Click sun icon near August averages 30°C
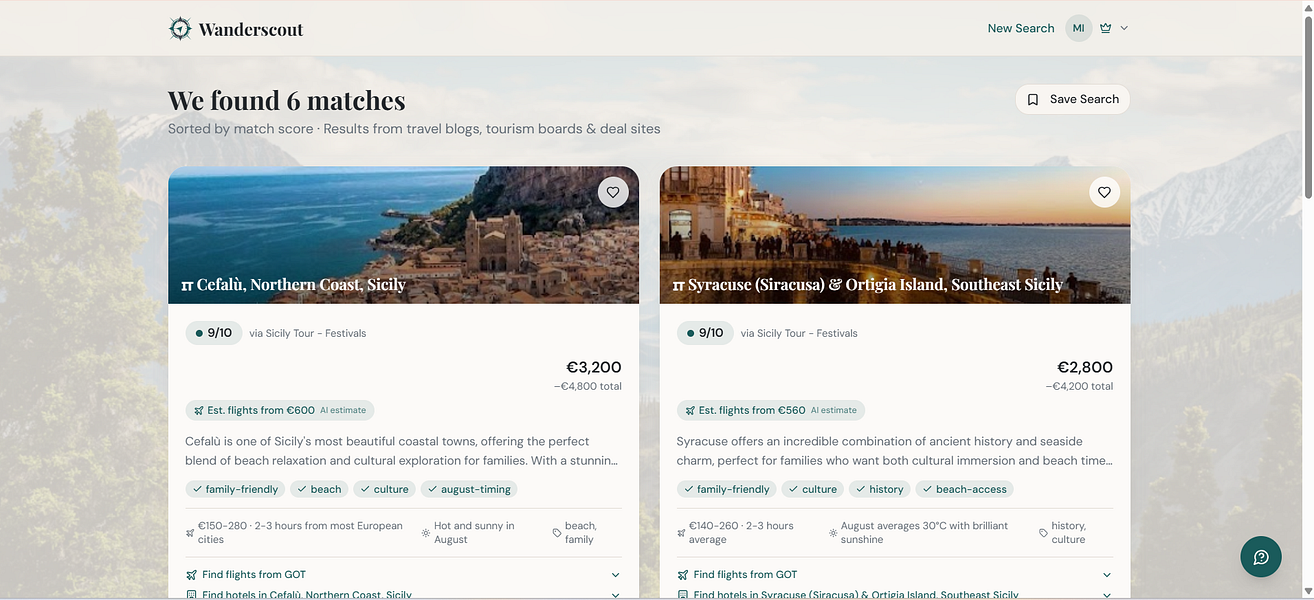Viewport: 1314px width, 600px height. [x=834, y=533]
